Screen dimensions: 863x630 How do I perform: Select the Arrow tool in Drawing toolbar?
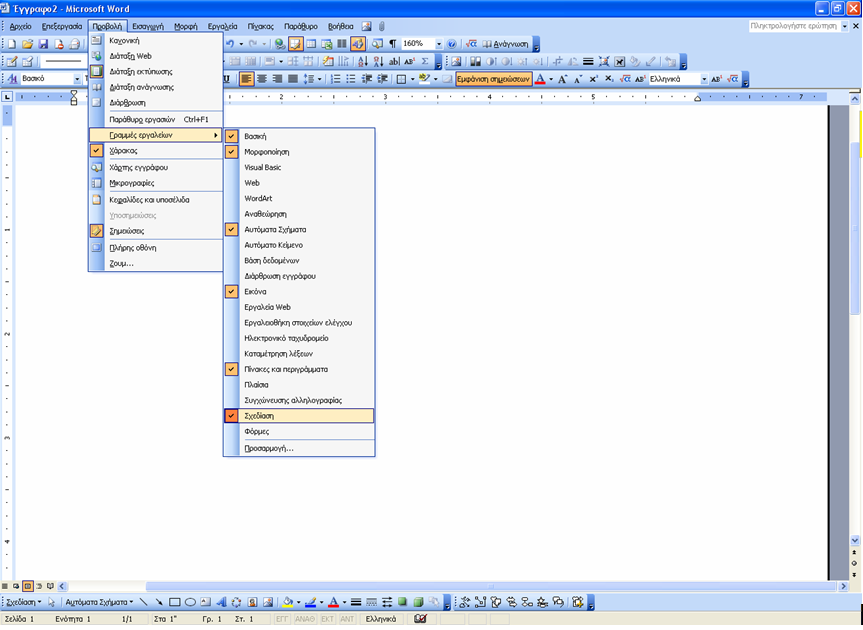[159, 602]
